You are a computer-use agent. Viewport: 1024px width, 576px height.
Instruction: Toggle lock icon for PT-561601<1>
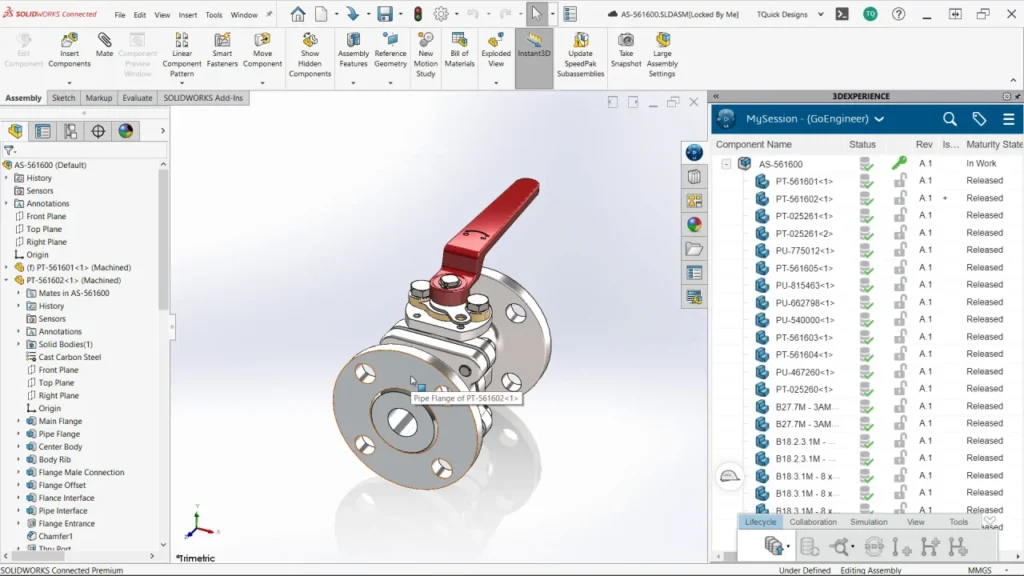(x=900, y=181)
